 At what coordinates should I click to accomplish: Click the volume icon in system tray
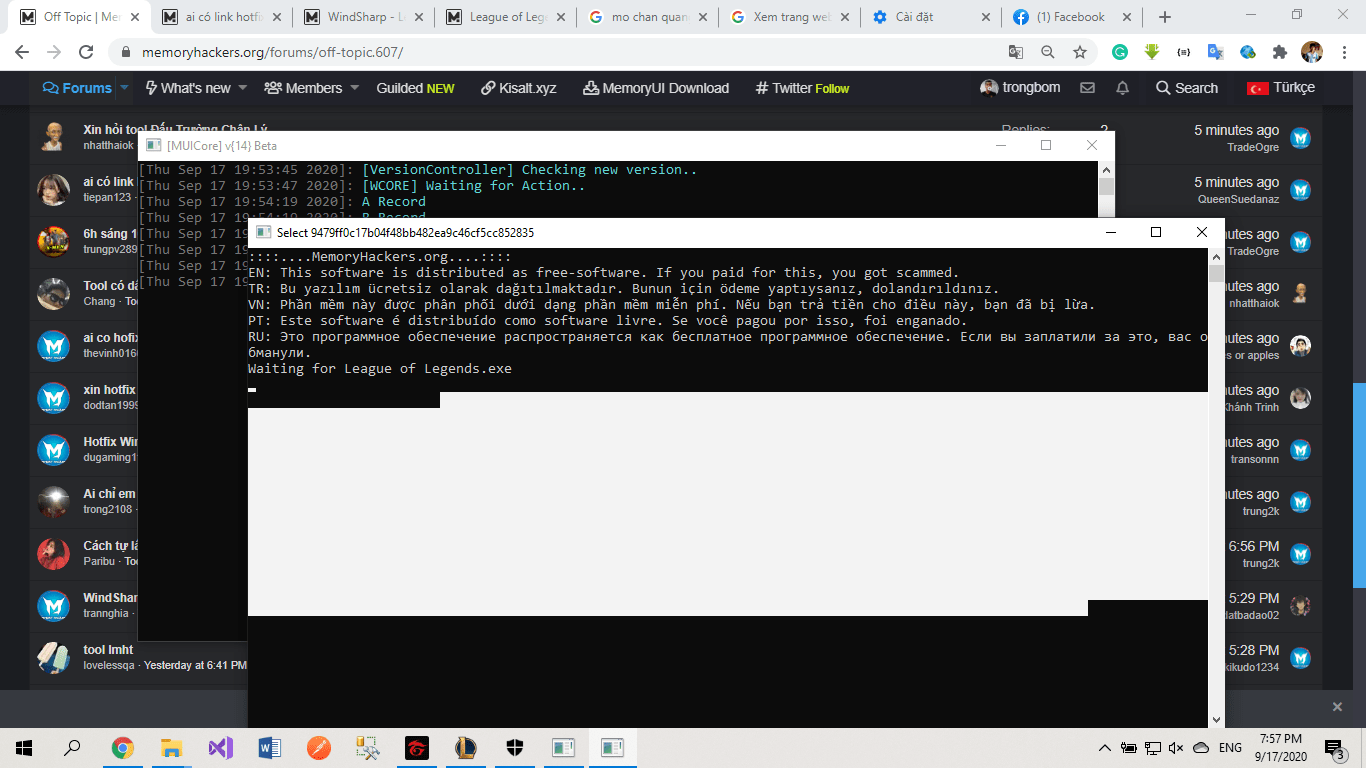tap(1177, 748)
